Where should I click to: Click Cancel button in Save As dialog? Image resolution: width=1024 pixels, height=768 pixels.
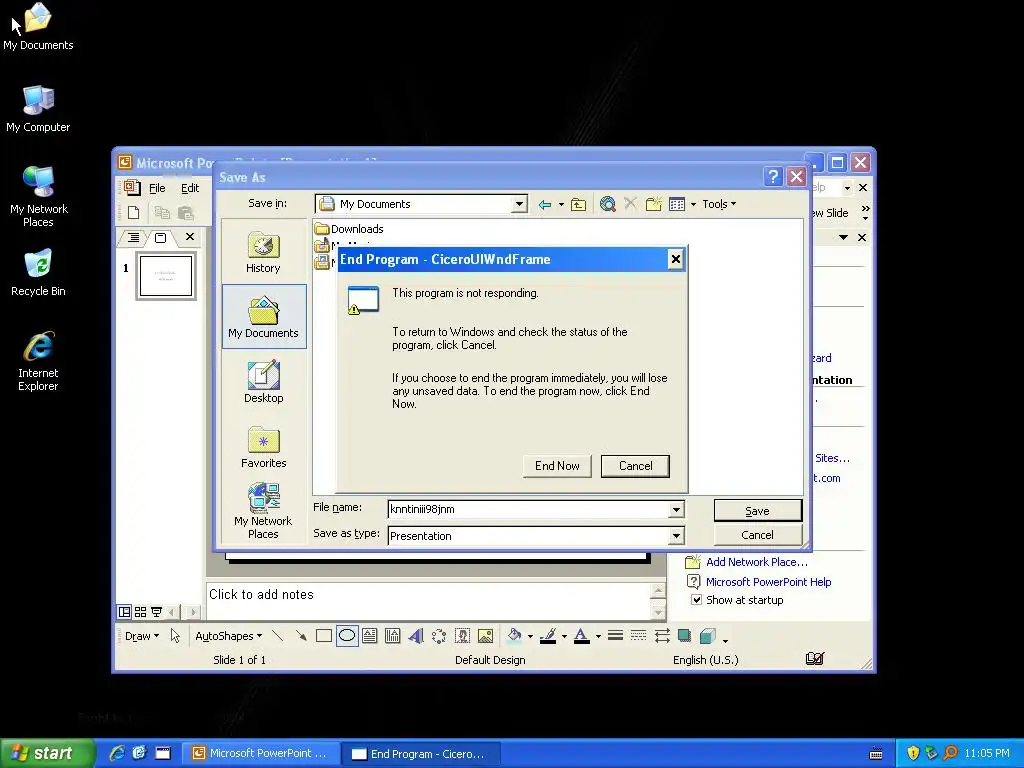pos(757,535)
